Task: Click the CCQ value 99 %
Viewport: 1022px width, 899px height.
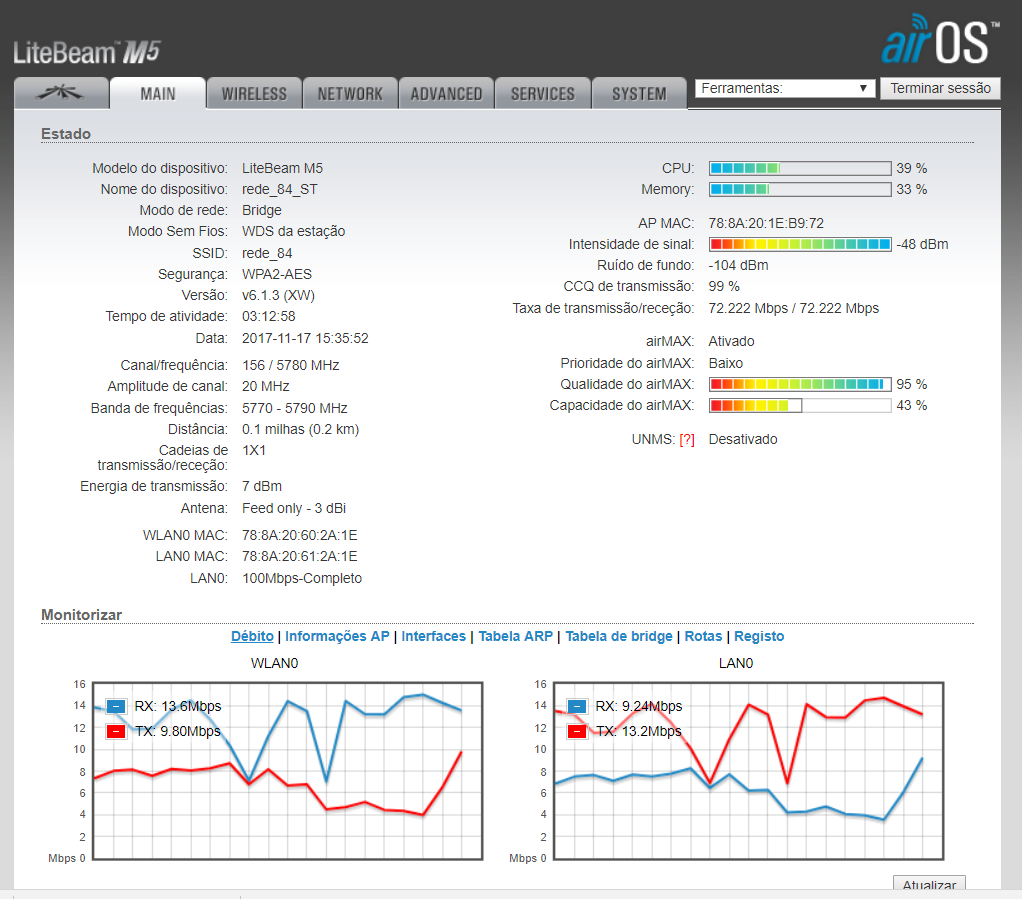Action: pyautogui.click(x=724, y=286)
